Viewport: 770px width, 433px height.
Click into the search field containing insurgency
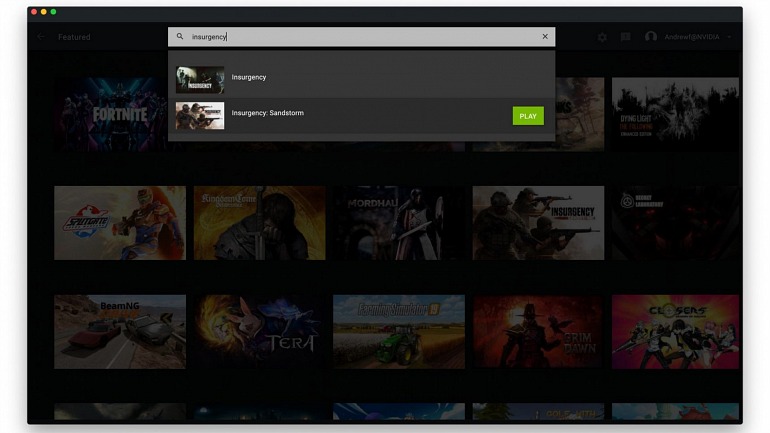(x=361, y=37)
